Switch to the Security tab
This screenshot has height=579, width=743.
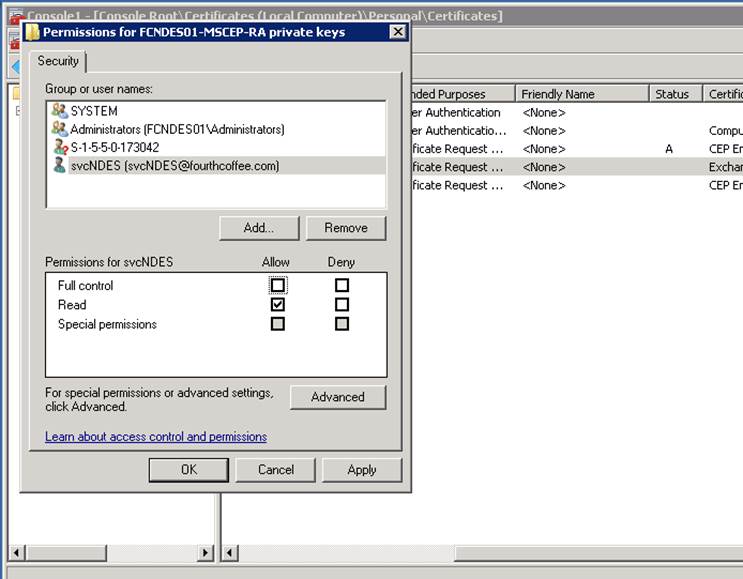tap(58, 61)
